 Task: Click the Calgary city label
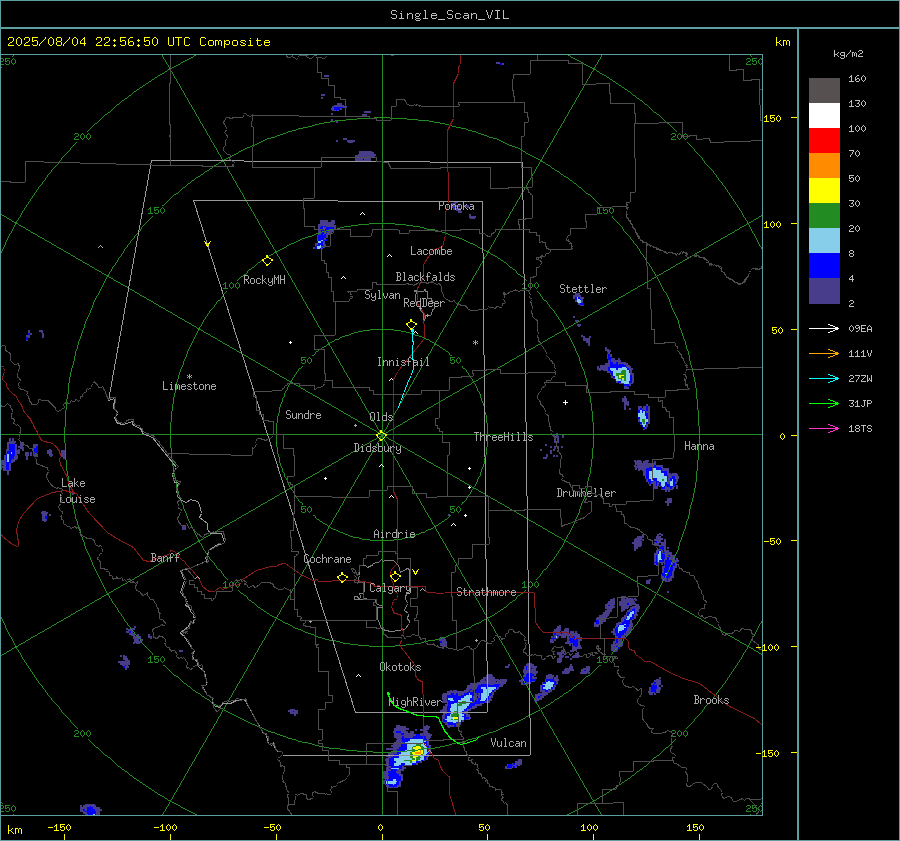click(x=390, y=588)
